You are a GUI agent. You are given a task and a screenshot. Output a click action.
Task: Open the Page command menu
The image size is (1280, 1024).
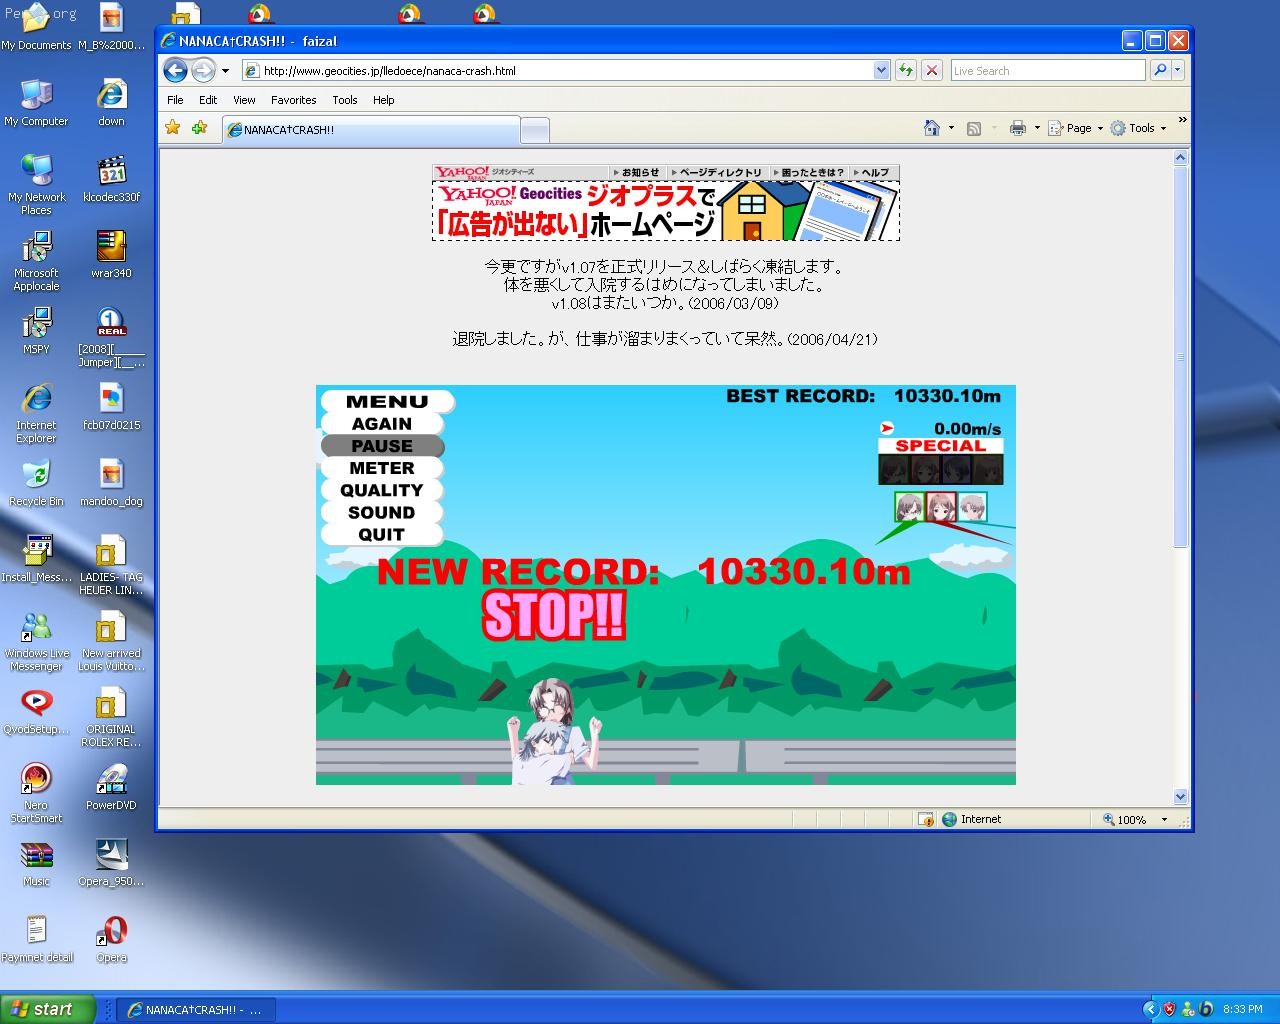pyautogui.click(x=1075, y=128)
